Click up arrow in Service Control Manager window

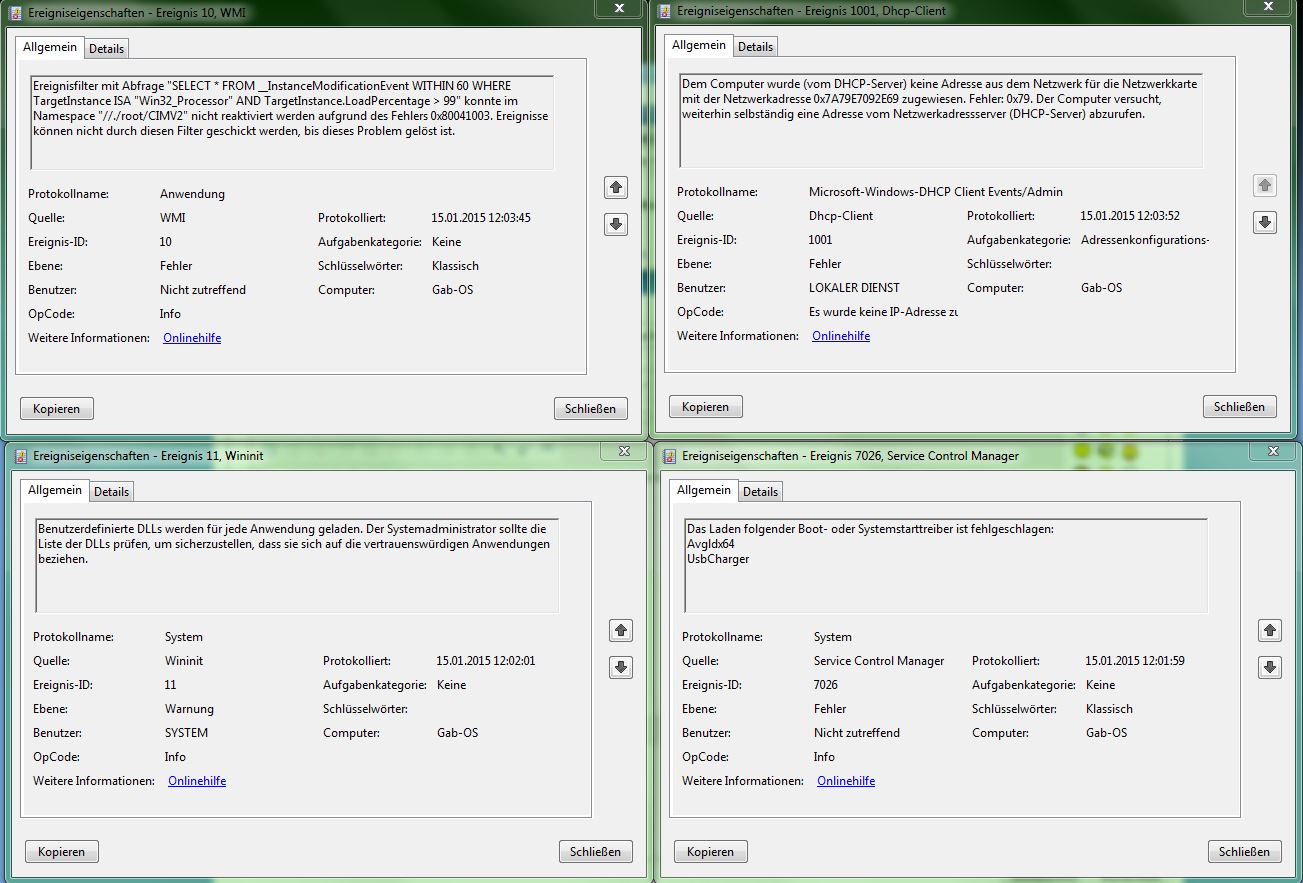1270,630
